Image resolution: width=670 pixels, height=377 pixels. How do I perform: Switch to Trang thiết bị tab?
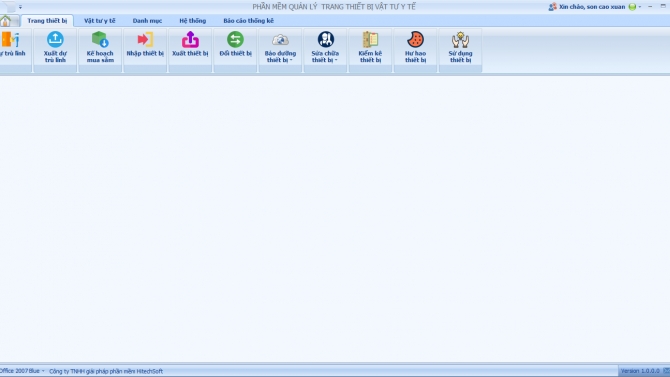[x=47, y=21]
